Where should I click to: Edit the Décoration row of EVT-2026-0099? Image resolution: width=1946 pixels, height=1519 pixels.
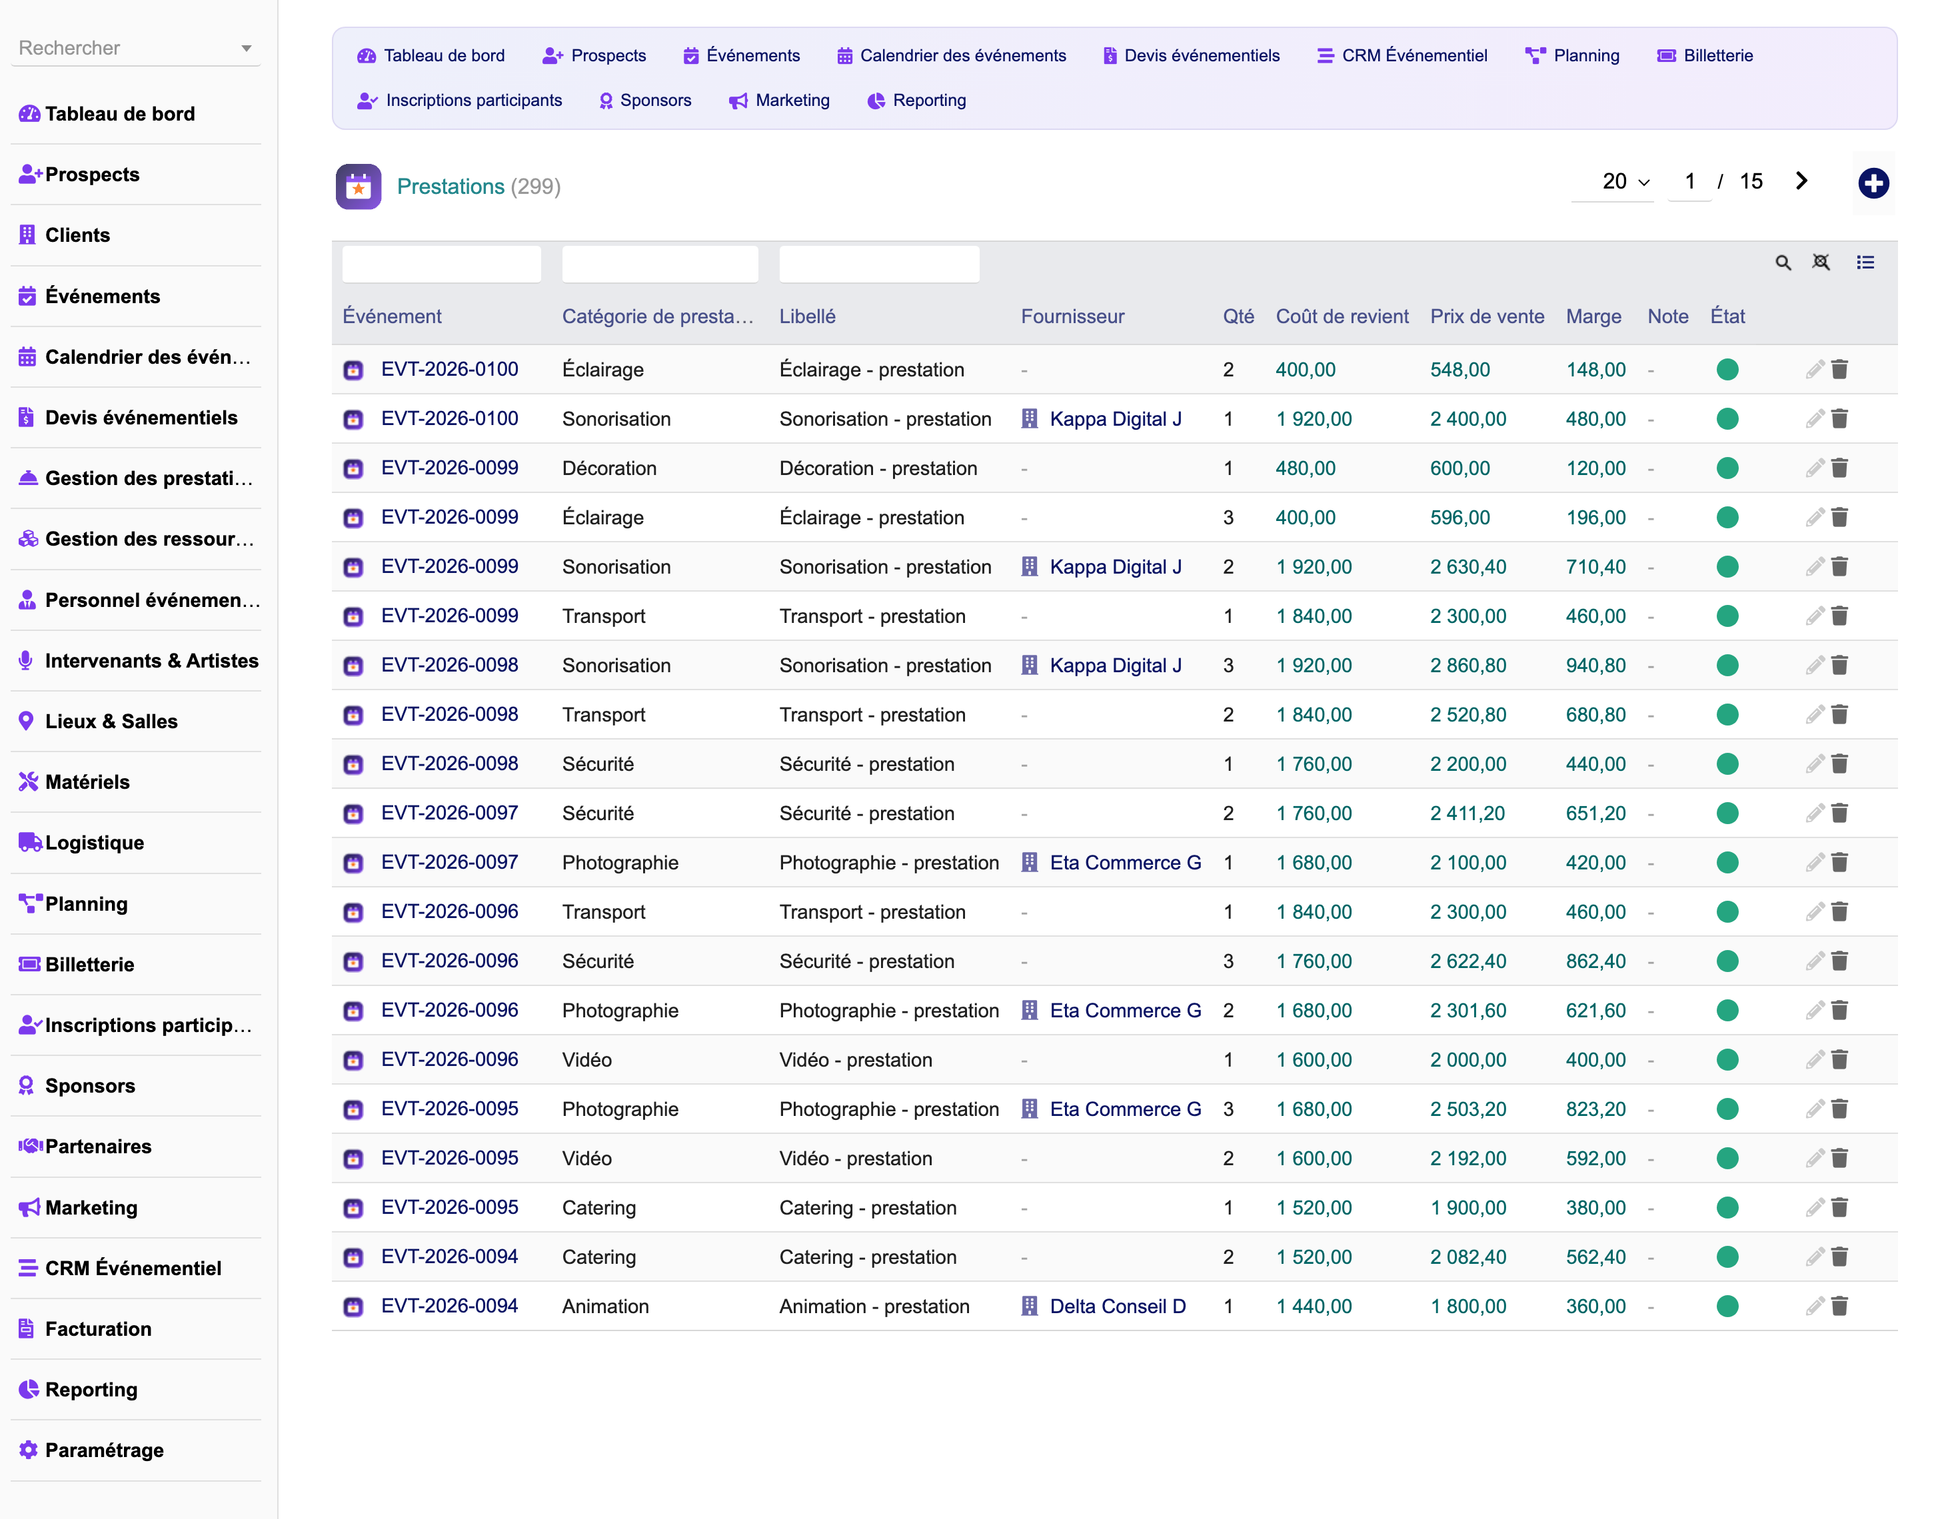point(1815,468)
